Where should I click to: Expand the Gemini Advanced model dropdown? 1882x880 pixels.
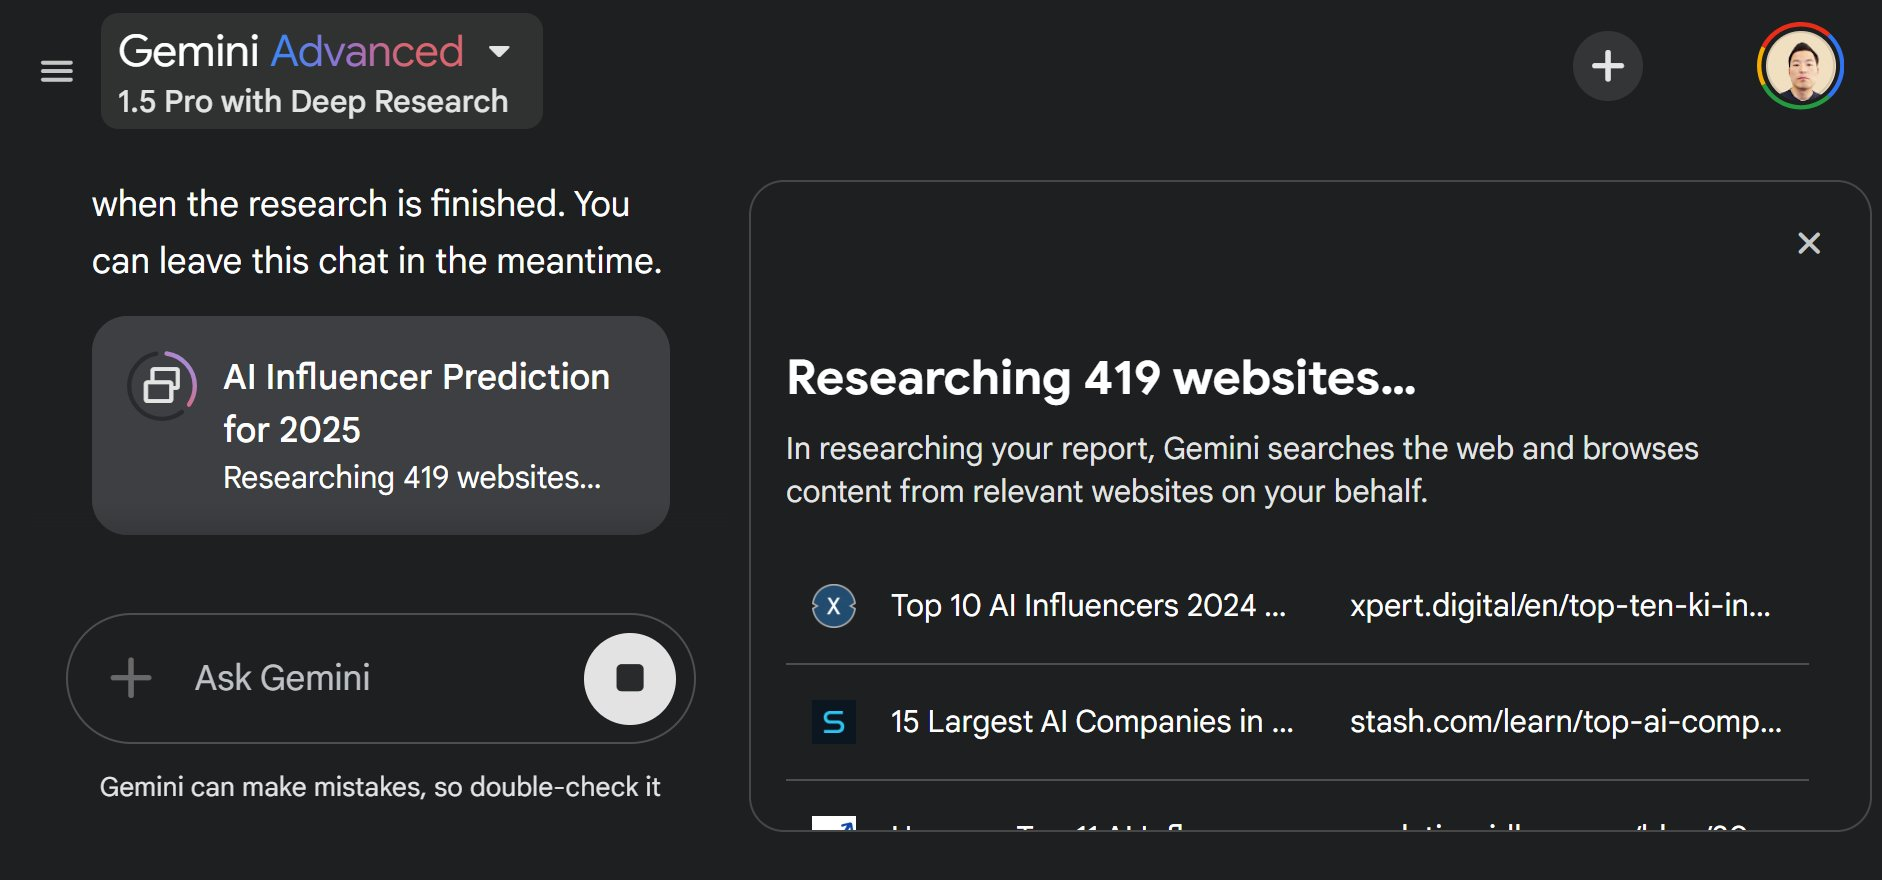click(x=321, y=71)
